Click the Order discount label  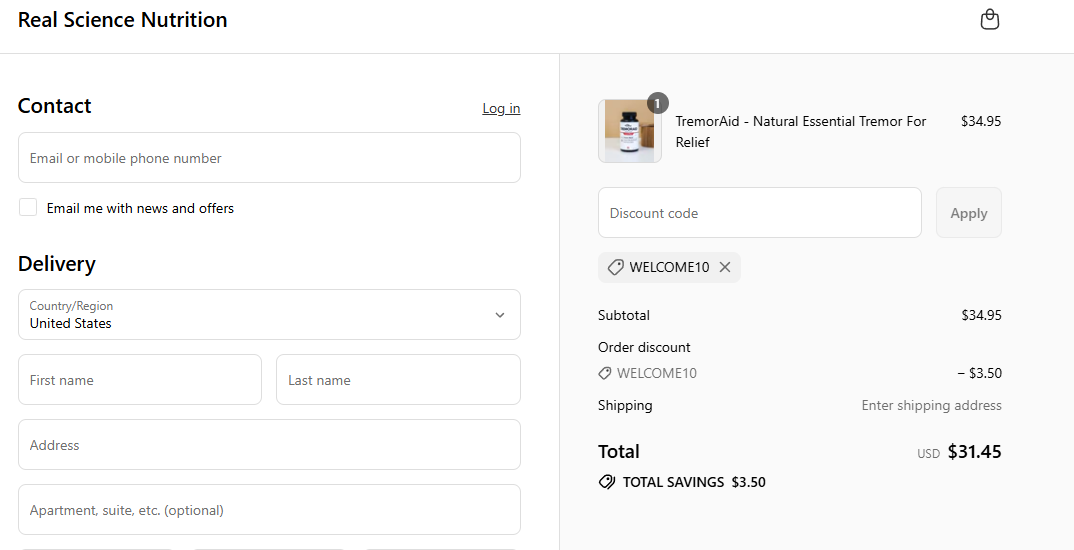pos(644,347)
